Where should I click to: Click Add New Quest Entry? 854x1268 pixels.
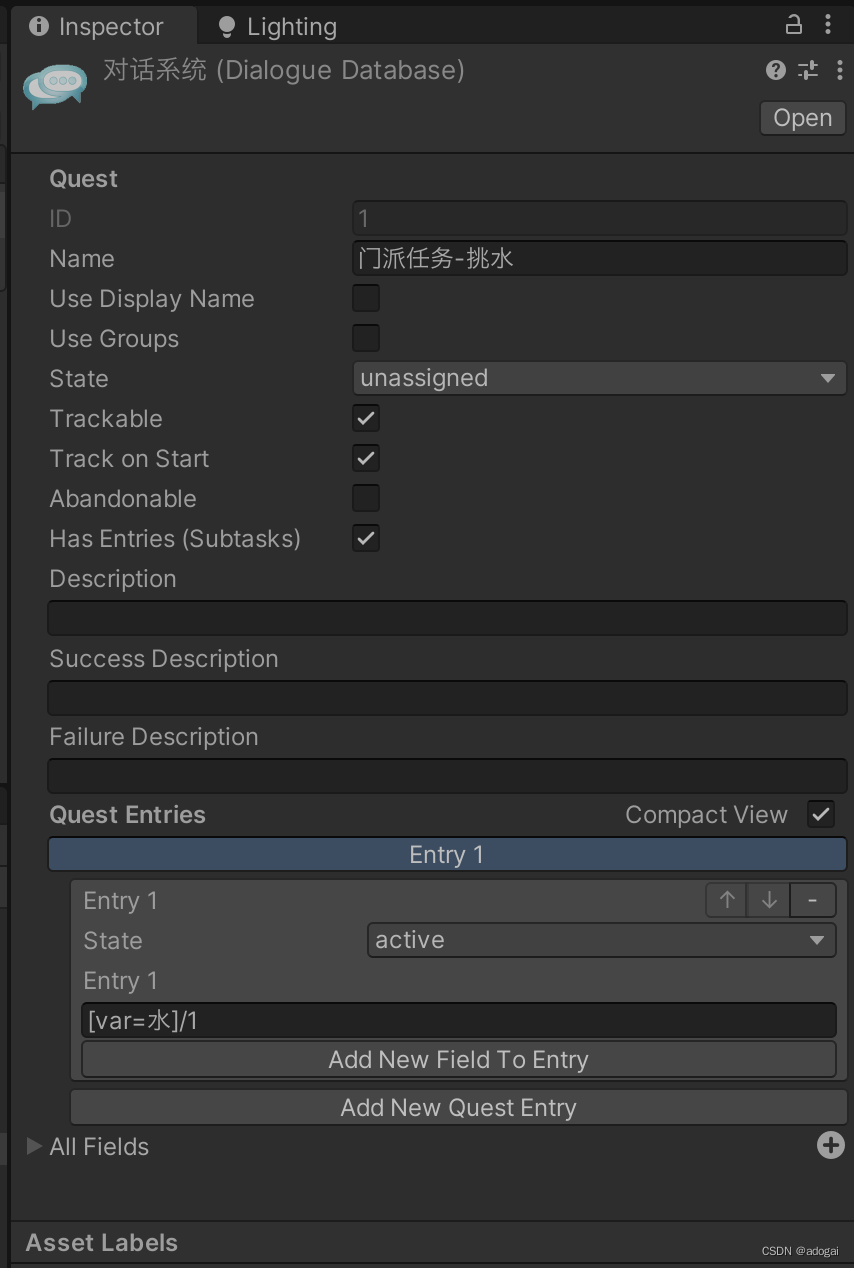tap(459, 1107)
